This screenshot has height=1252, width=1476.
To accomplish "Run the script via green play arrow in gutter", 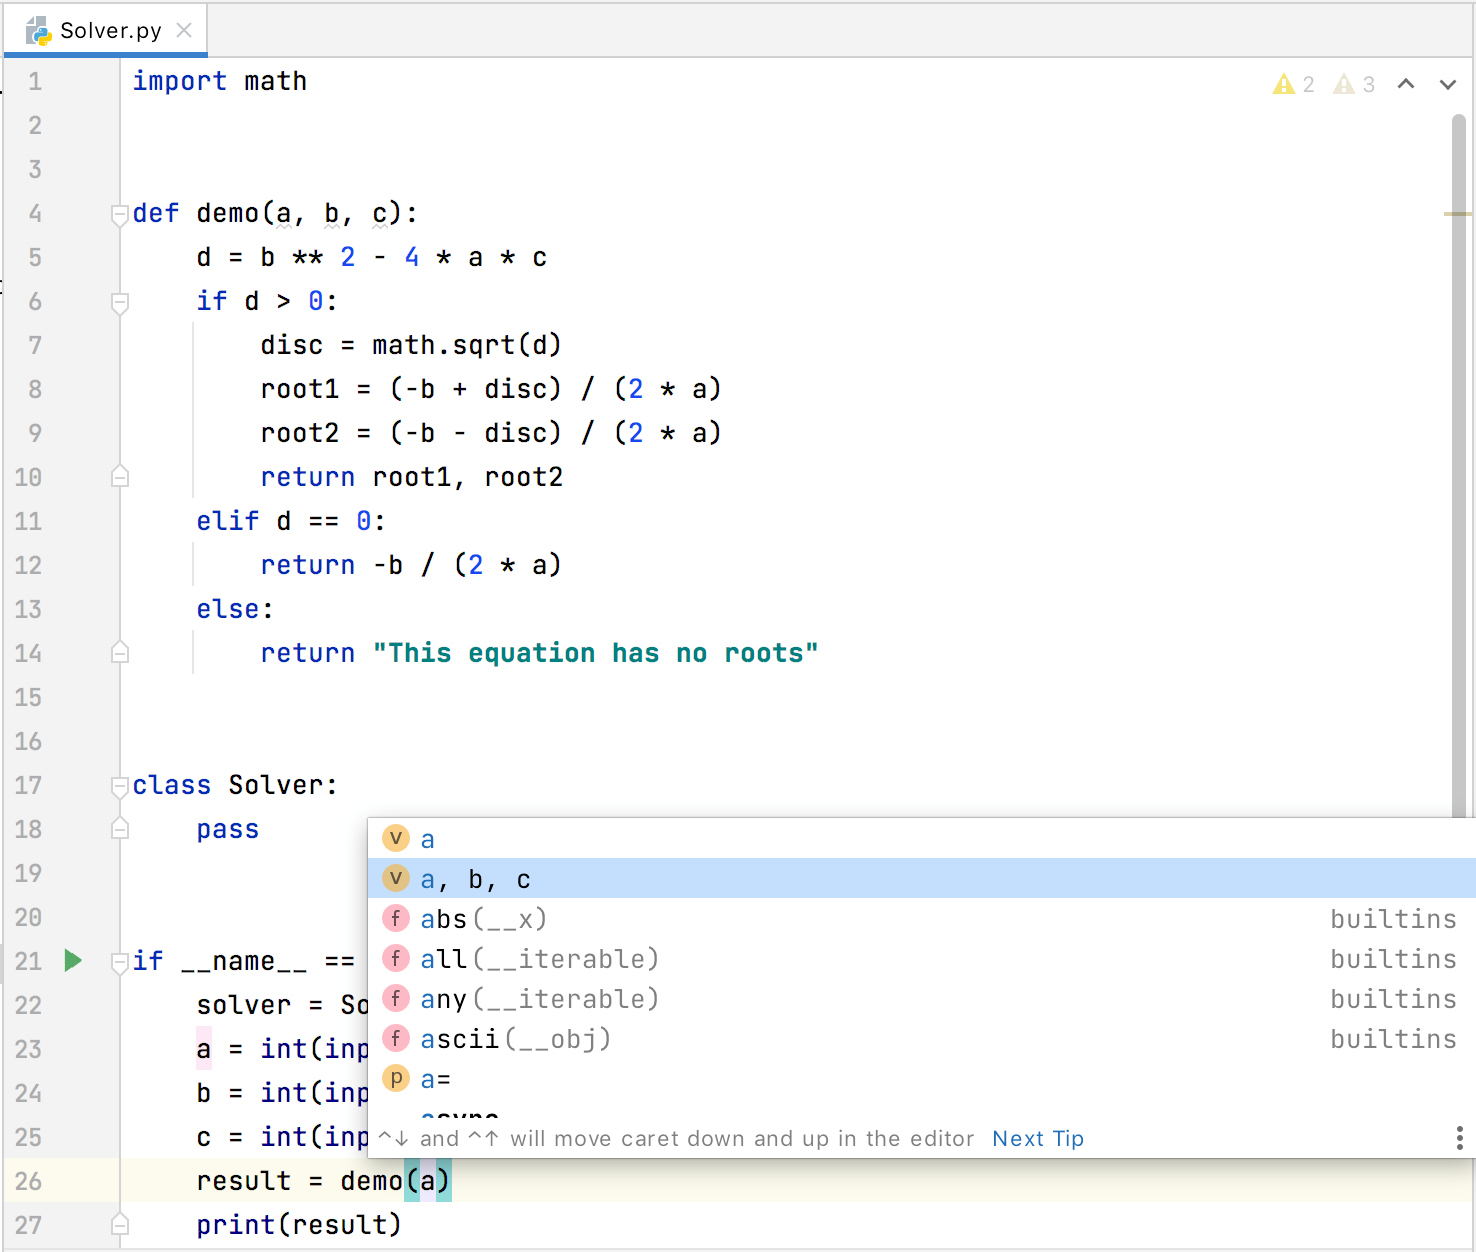I will pos(71,960).
